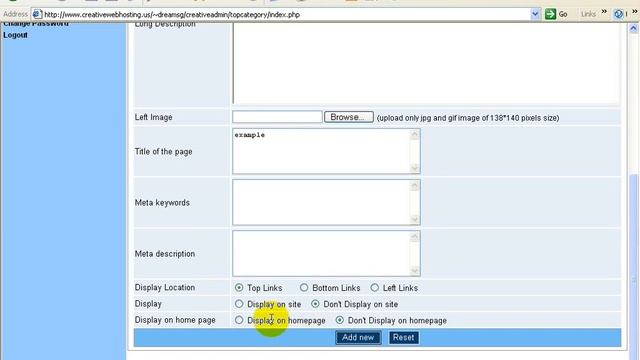The width and height of the screenshot is (640, 360).
Task: Open the address bar dropdown arrow
Action: pyautogui.click(x=535, y=14)
